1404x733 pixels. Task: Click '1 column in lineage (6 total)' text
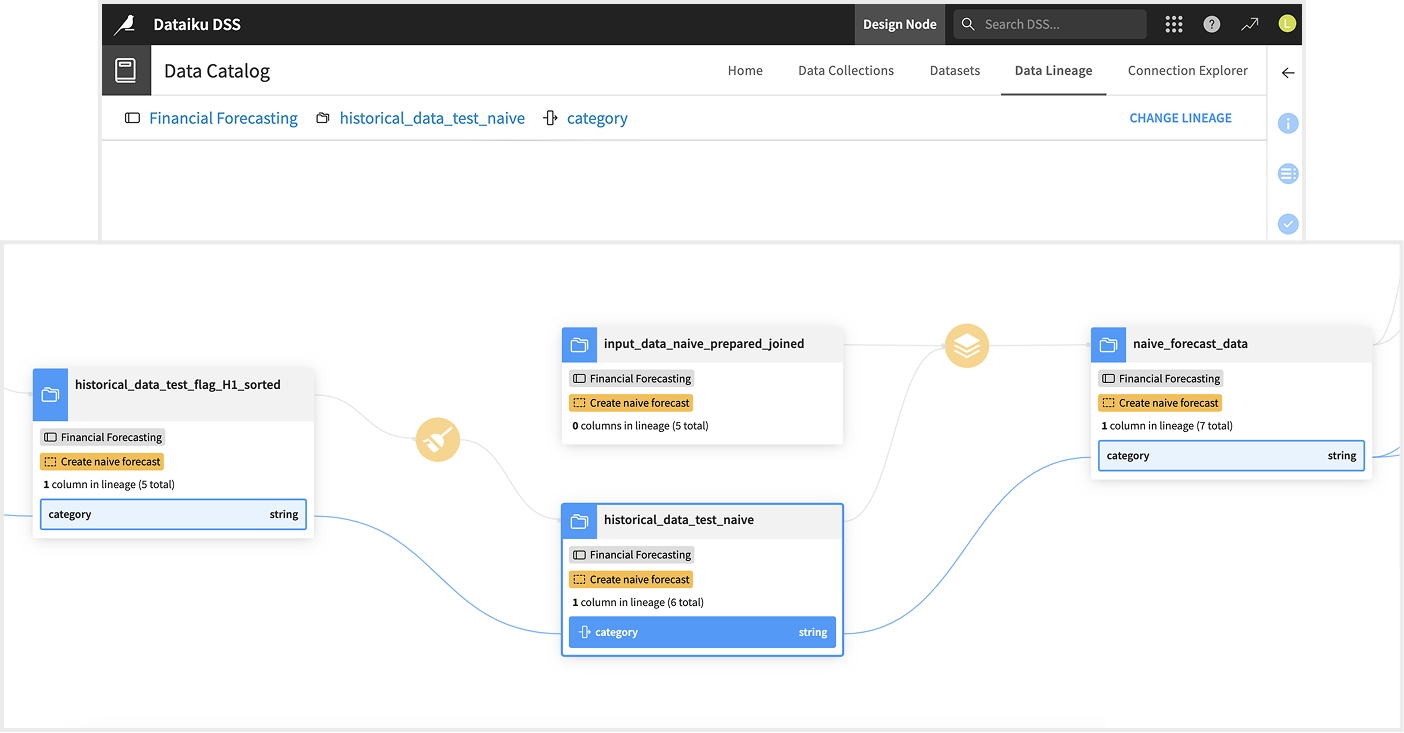638,603
